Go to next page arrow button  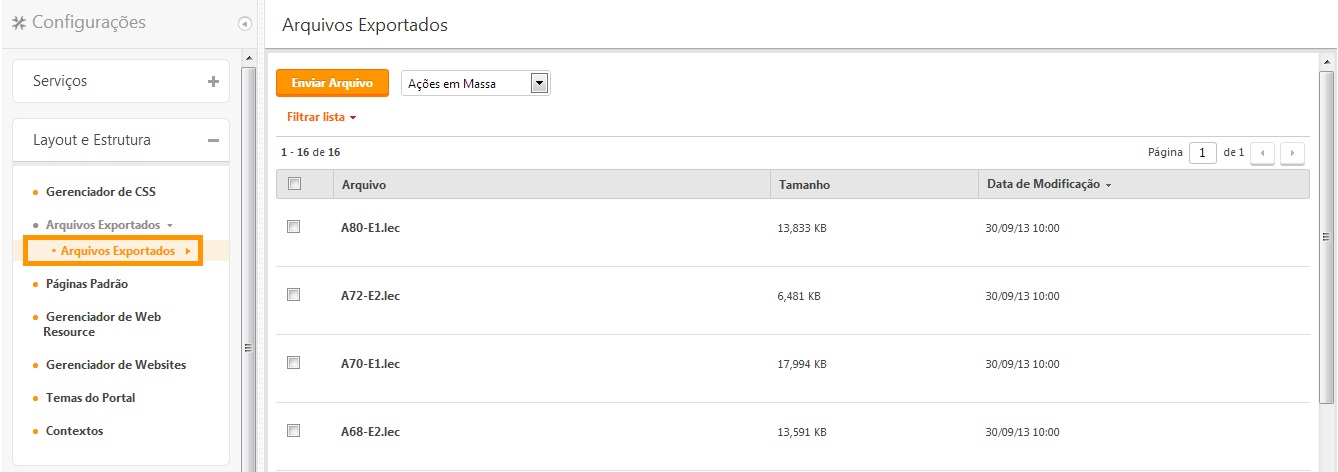pos(1293,153)
